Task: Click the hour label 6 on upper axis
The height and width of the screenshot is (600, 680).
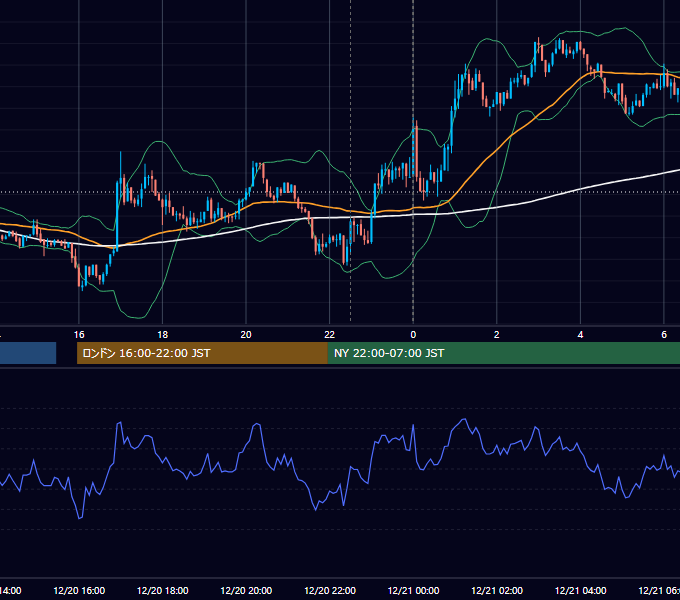Action: click(664, 335)
